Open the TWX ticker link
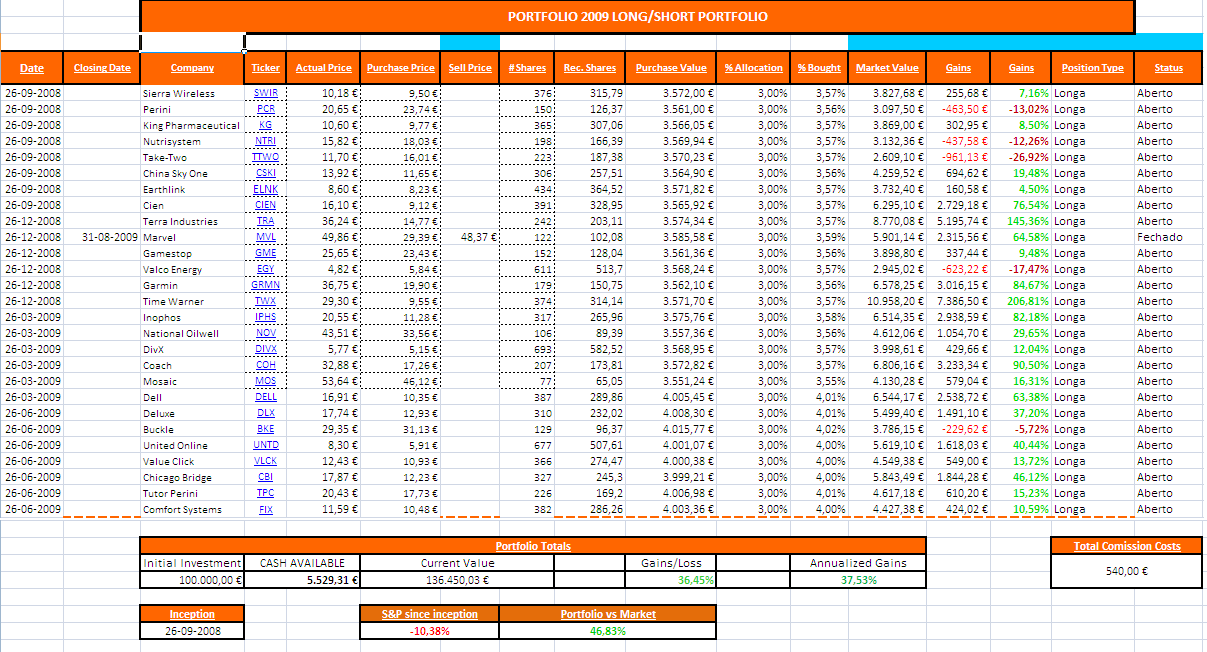This screenshot has height=652, width=1207. [x=265, y=301]
